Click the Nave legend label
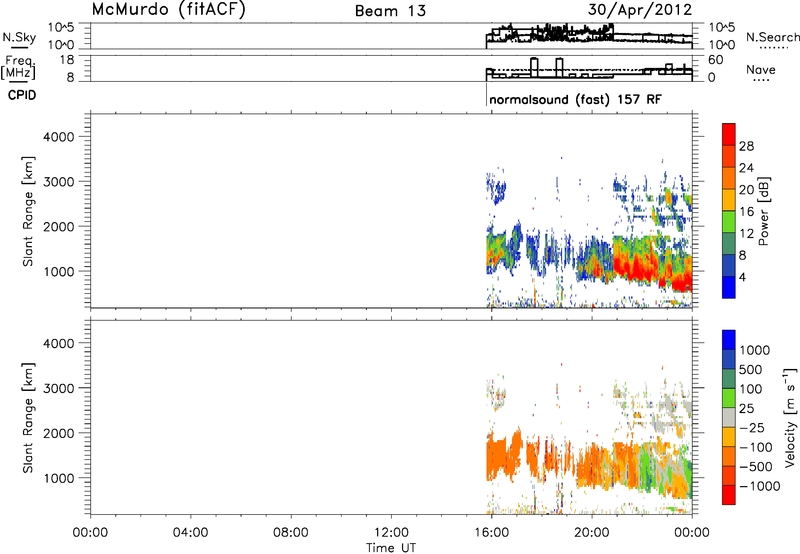Image resolution: width=800 pixels, height=554 pixels. click(761, 69)
